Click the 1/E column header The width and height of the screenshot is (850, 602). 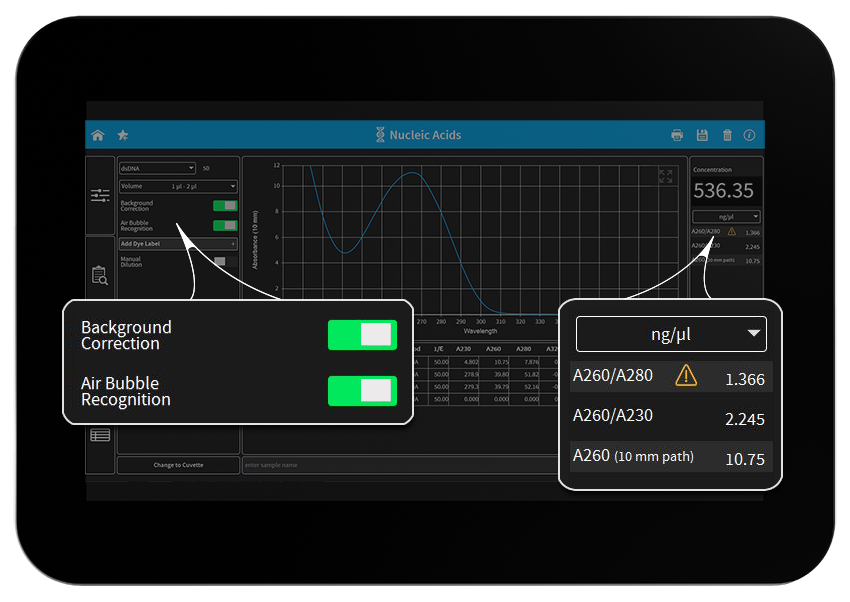(439, 349)
